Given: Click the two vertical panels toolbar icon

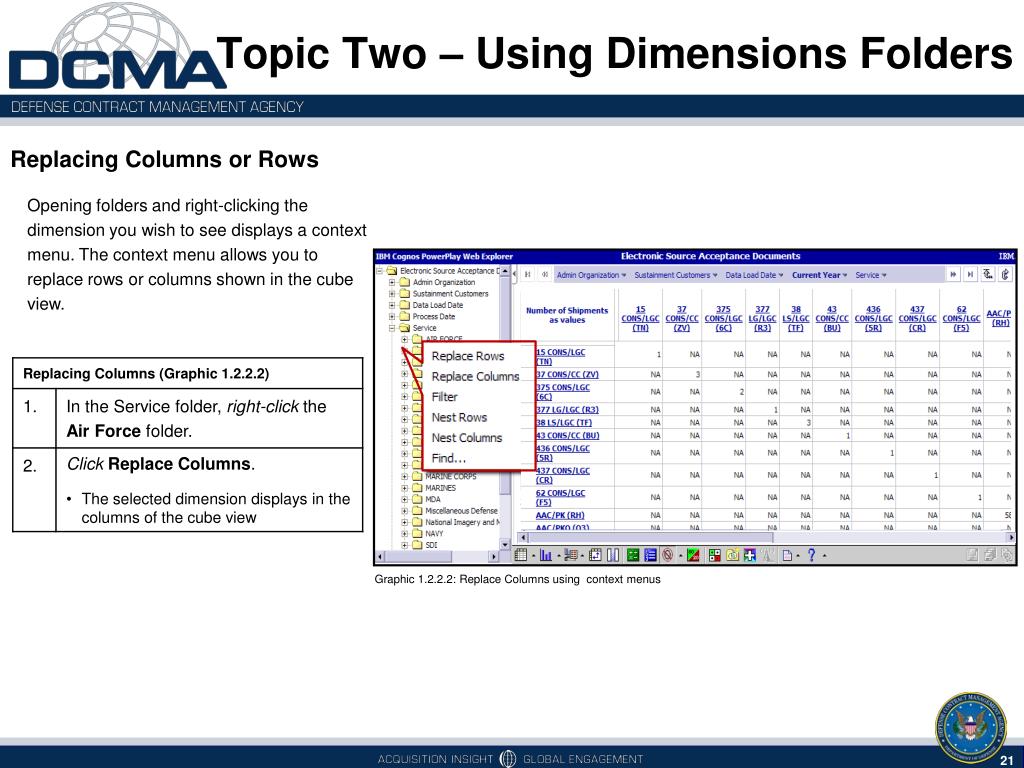Looking at the screenshot, I should 613,555.
